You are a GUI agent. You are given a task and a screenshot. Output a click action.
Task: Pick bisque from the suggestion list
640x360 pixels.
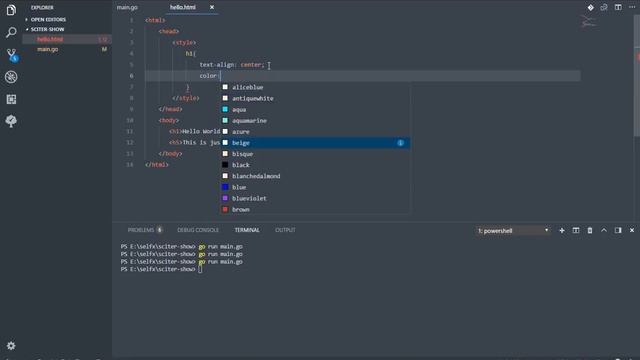pos(315,154)
